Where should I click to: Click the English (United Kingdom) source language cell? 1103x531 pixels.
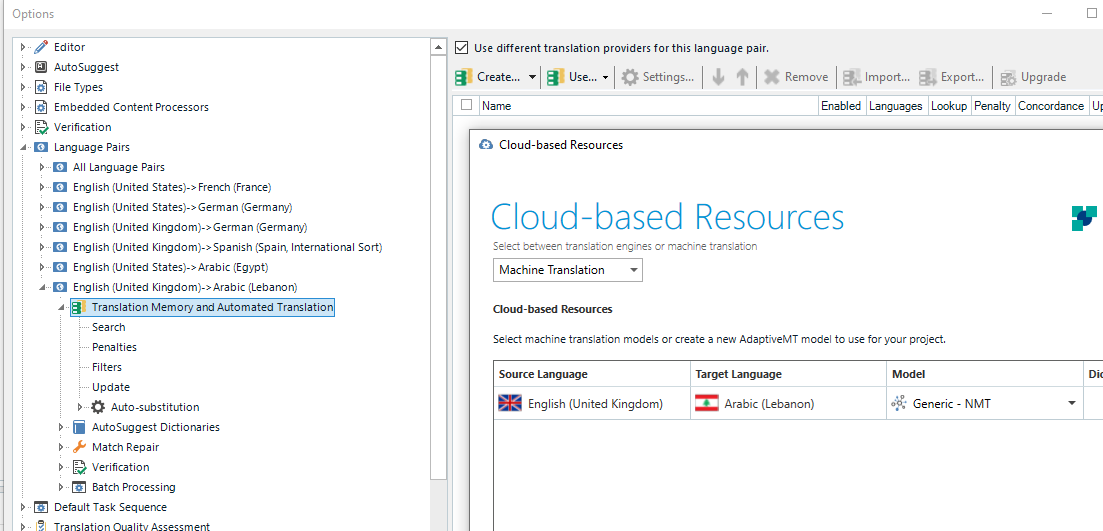click(x=592, y=404)
